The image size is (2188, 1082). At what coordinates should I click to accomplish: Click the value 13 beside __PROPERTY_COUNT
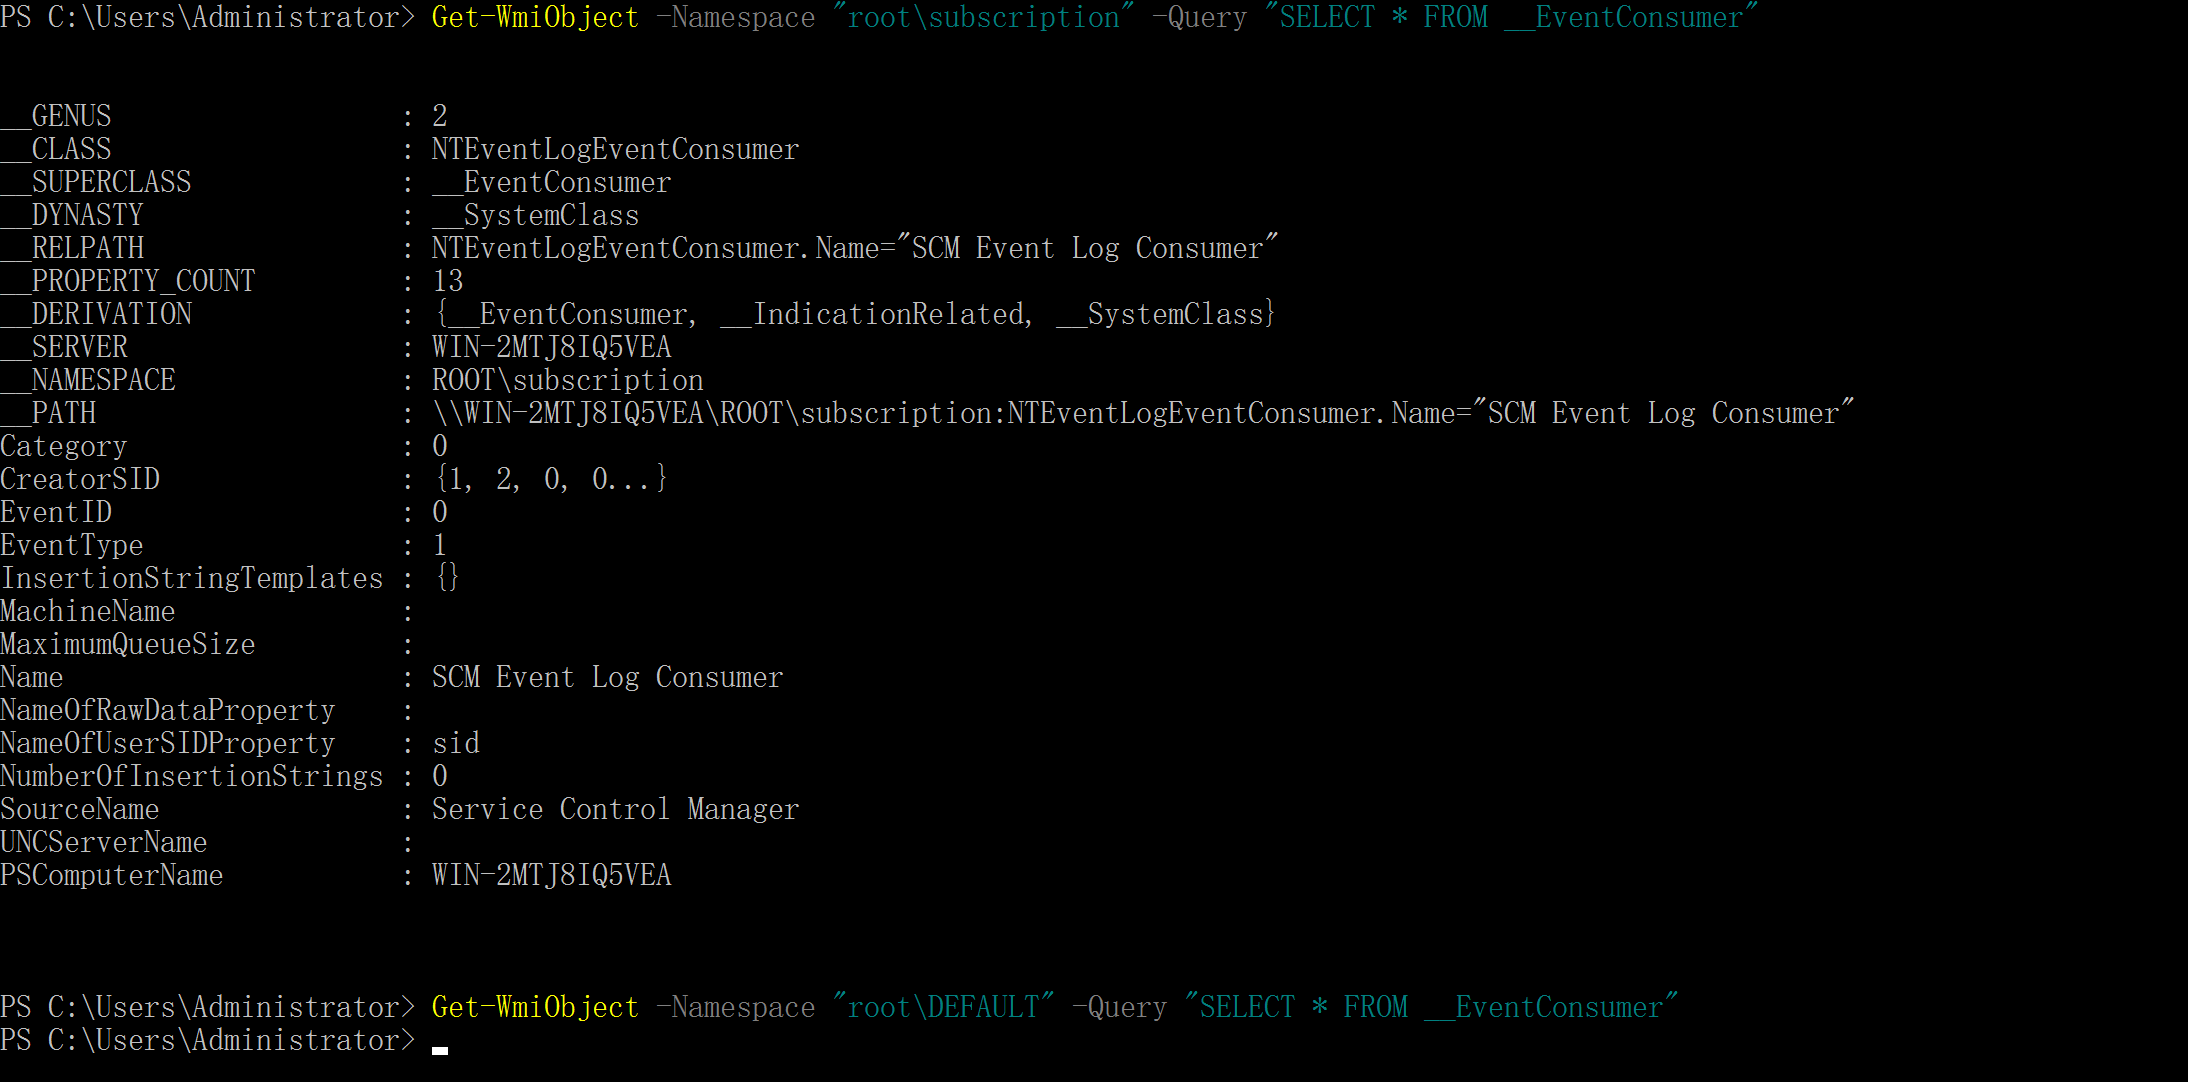click(447, 281)
